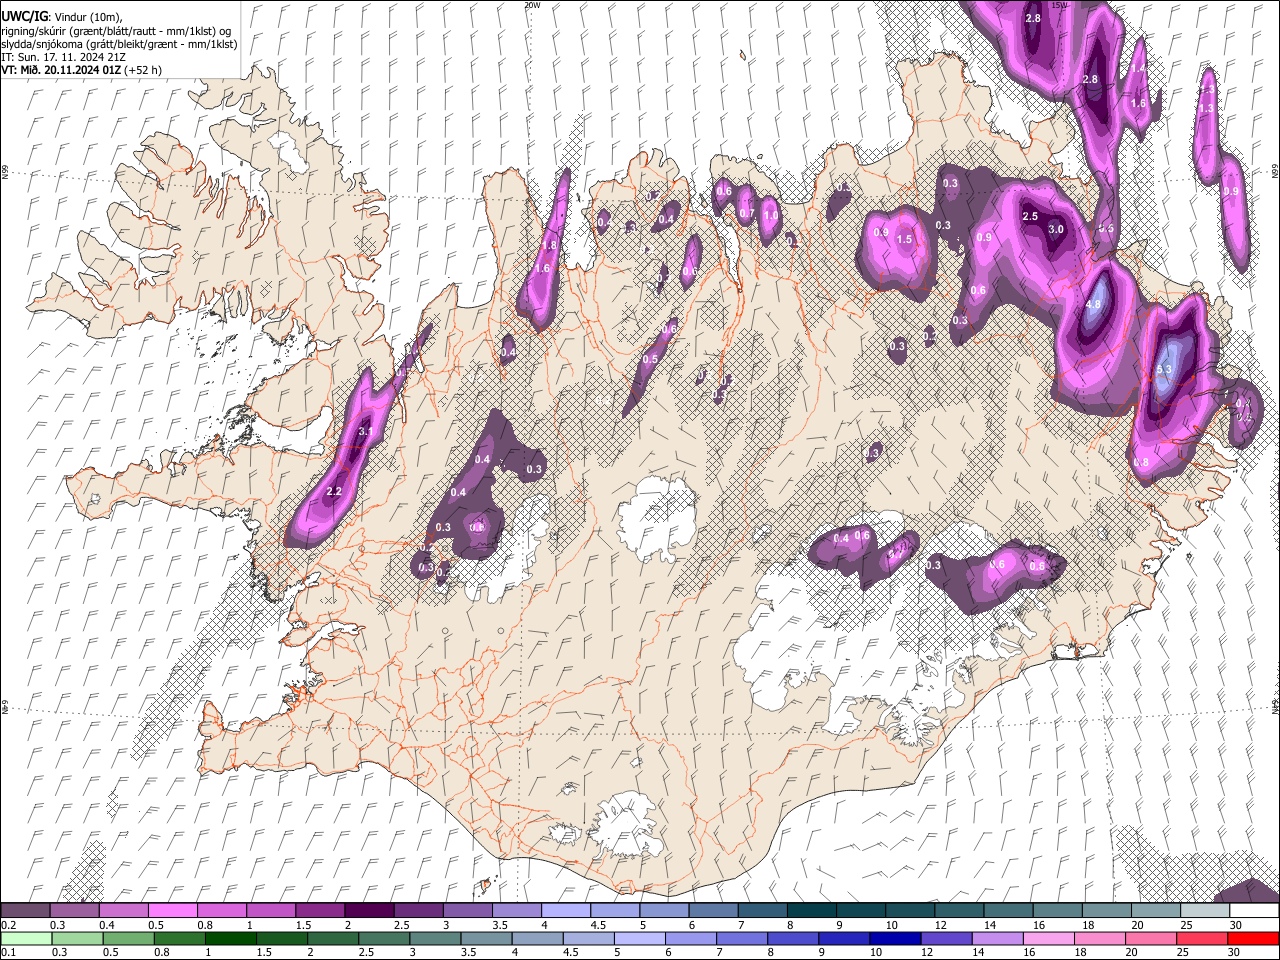
Task: Pick the dark teal 8 swatch, snow scale
Action: (x=812, y=911)
